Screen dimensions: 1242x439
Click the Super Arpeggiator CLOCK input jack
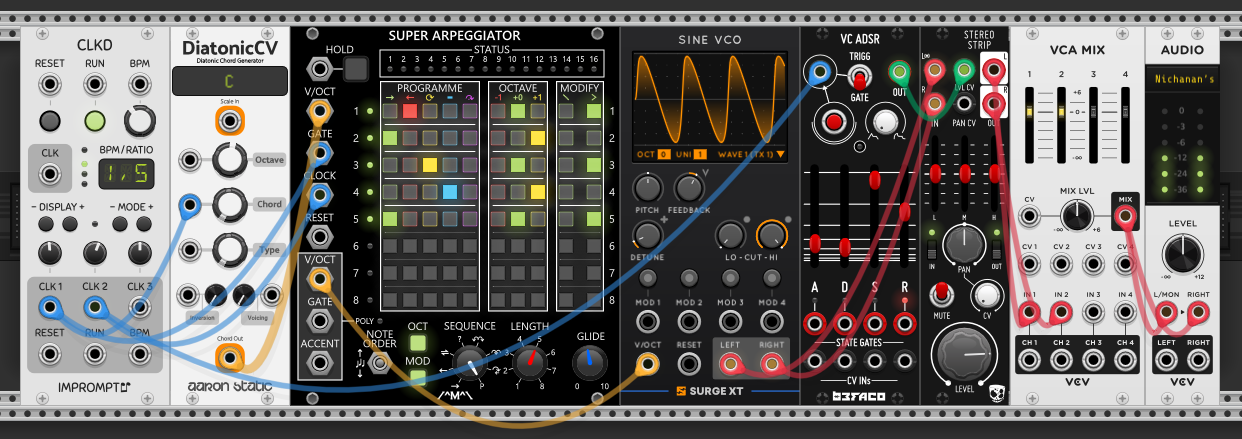(320, 193)
